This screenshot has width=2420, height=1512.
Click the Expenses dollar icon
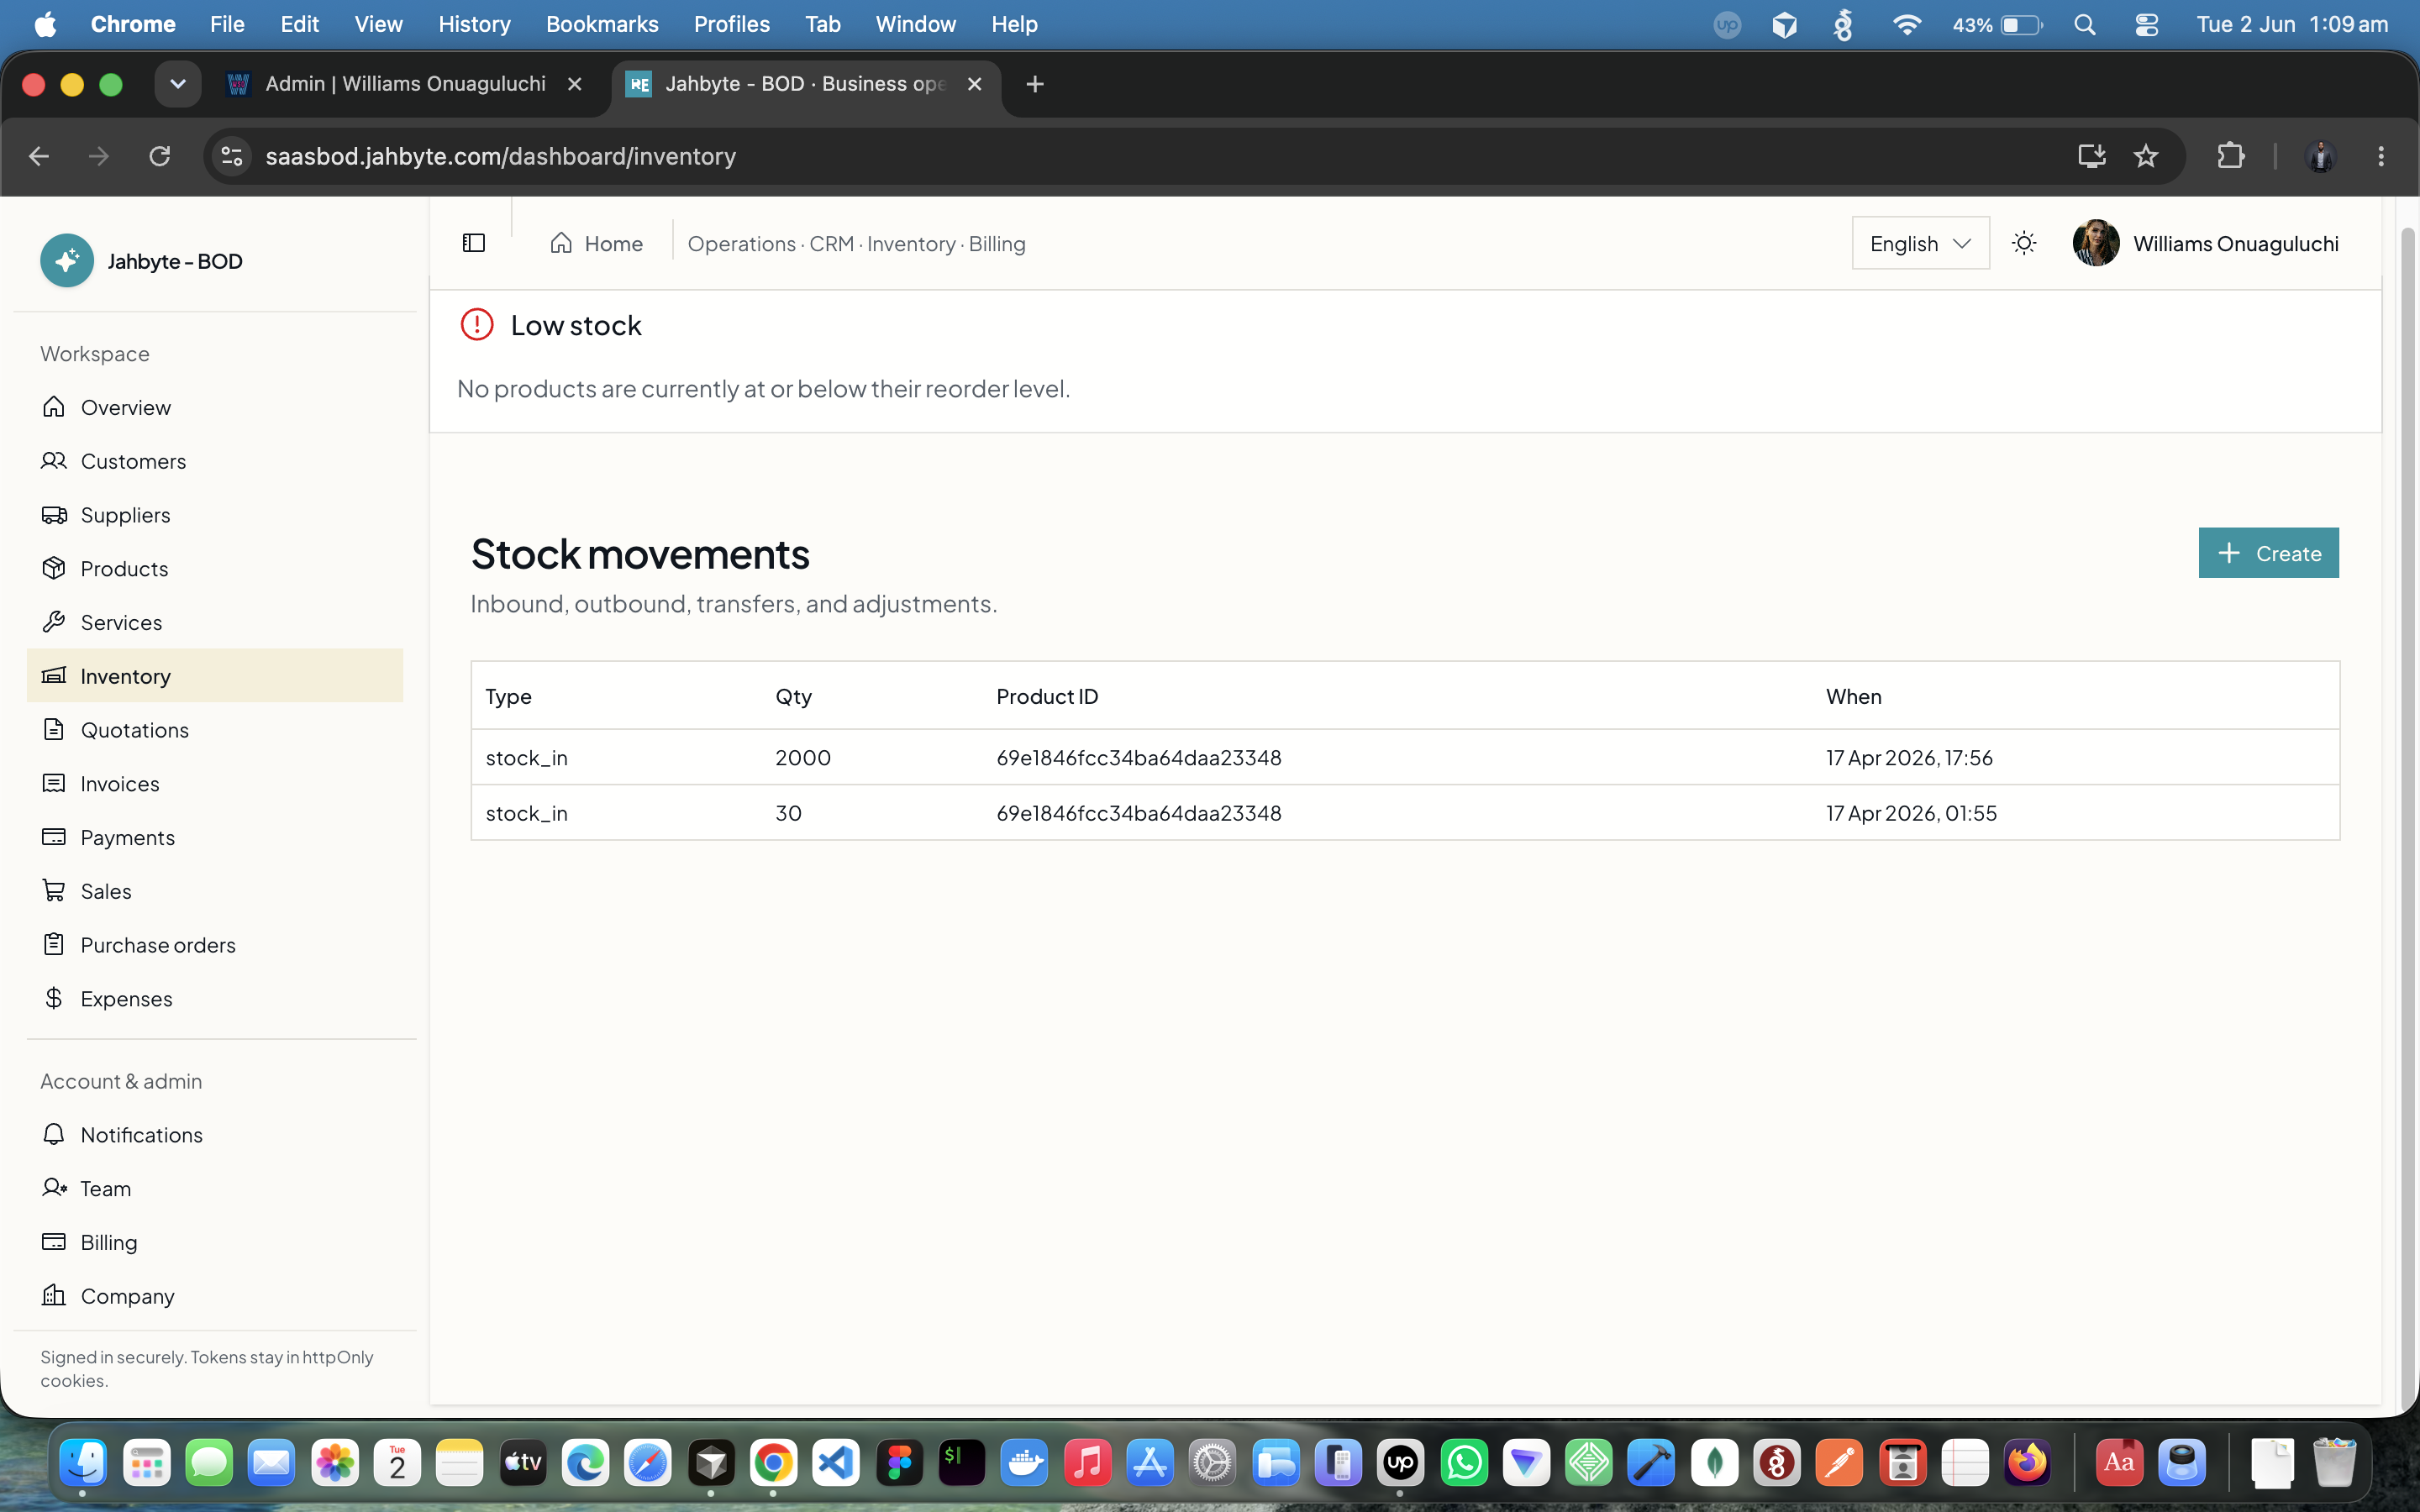pos(54,998)
